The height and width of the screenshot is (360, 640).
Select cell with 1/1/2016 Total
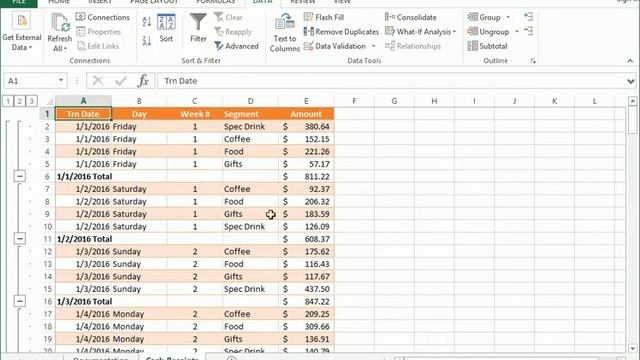point(83,176)
